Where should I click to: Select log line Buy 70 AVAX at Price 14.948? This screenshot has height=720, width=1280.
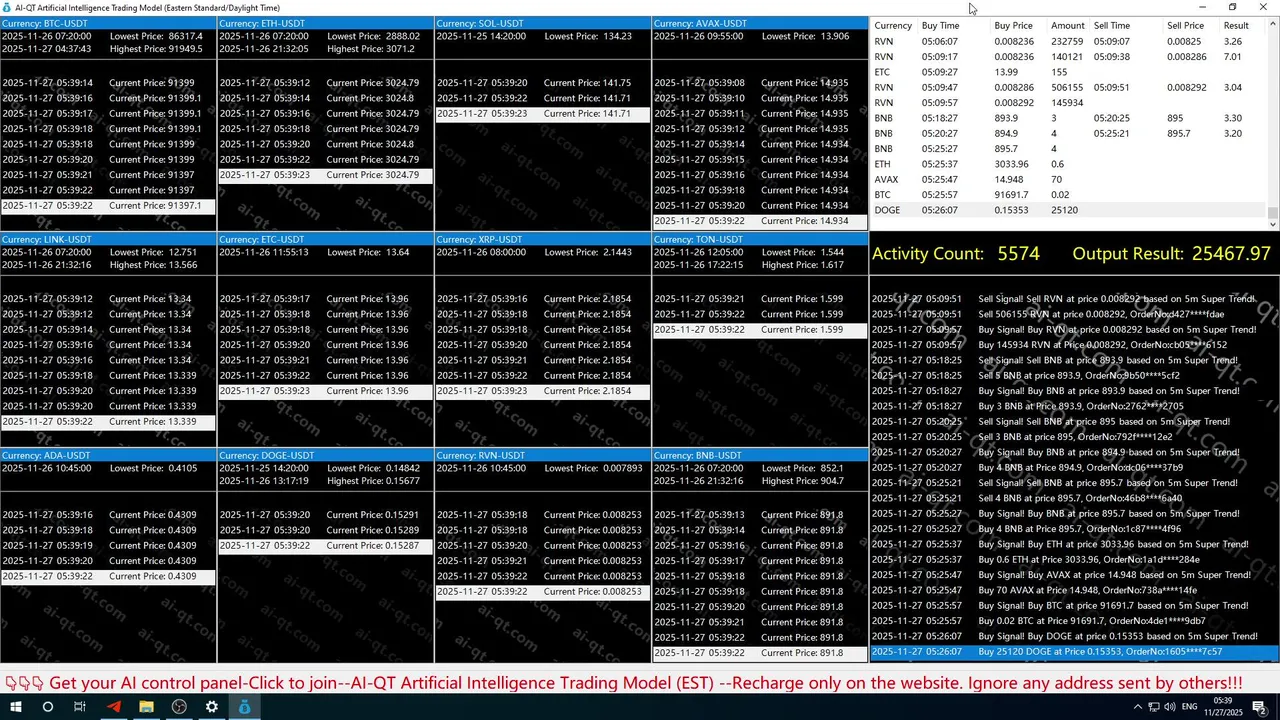coord(1075,590)
